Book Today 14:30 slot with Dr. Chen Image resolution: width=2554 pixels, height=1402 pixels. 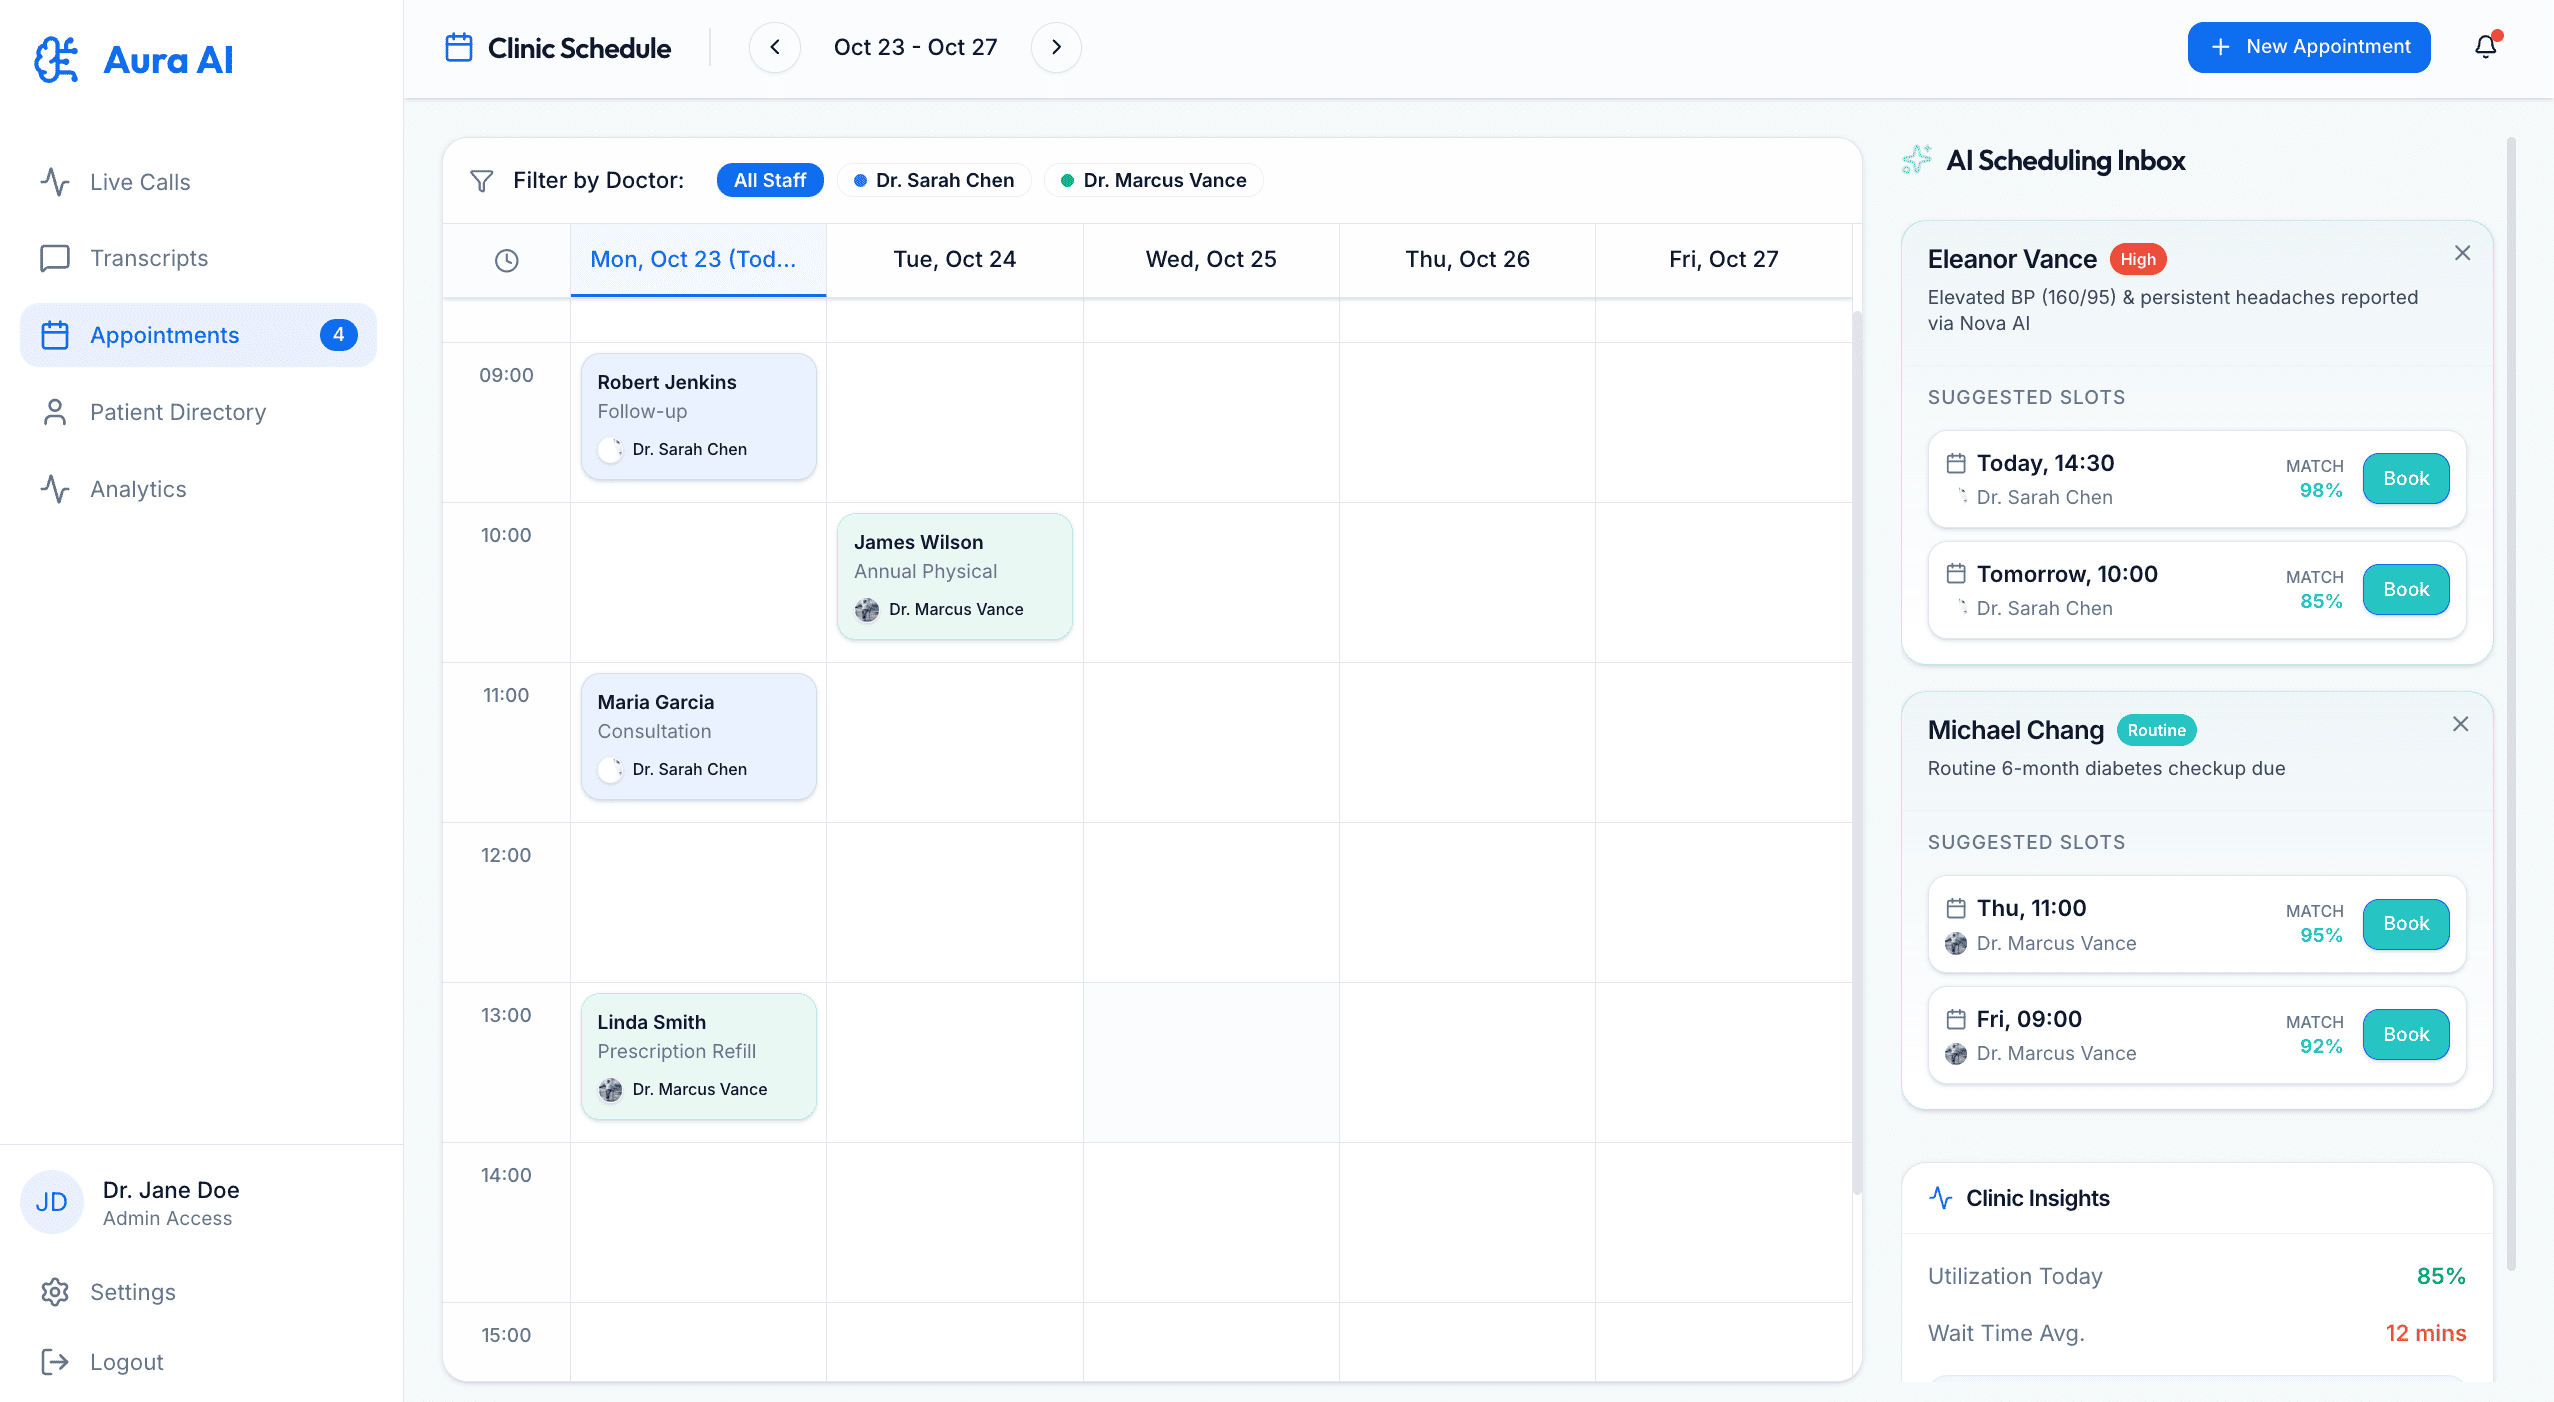coord(2405,479)
